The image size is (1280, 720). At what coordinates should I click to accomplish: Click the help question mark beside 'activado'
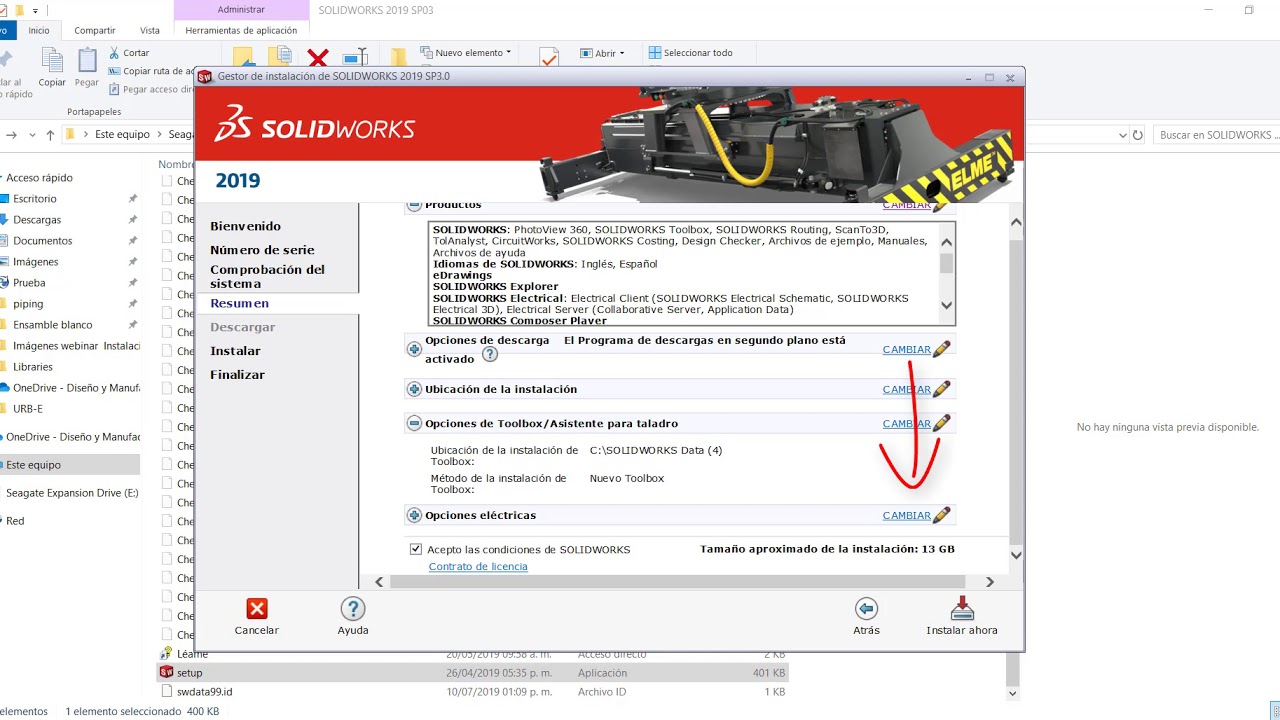490,354
